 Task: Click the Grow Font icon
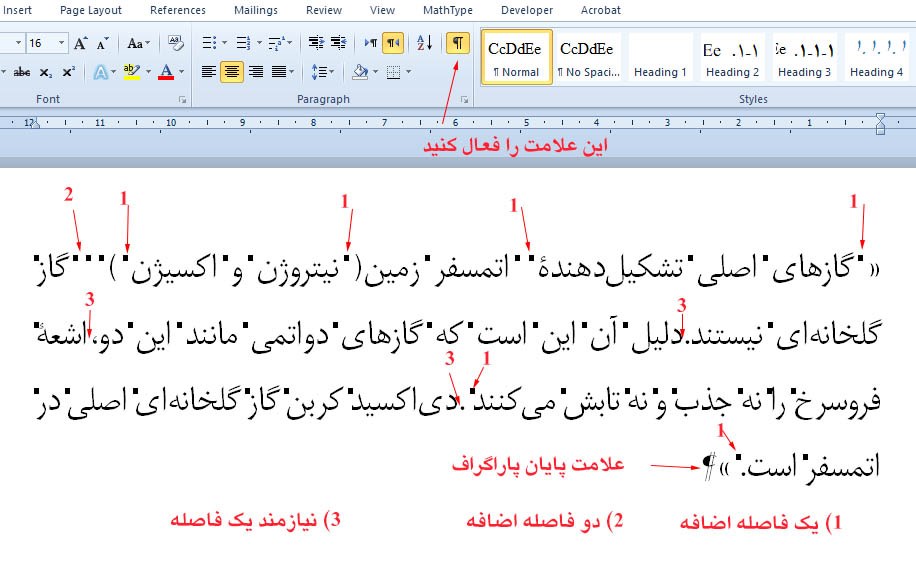tap(82, 43)
